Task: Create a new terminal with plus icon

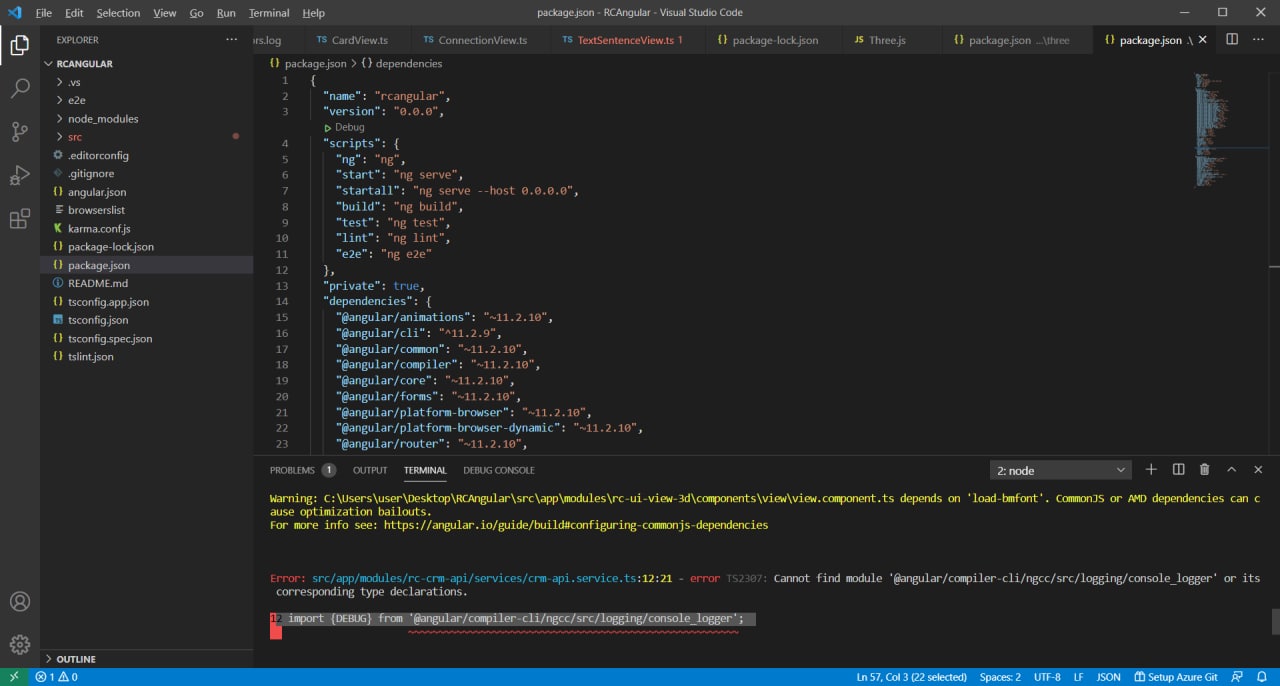Action: pos(1151,470)
